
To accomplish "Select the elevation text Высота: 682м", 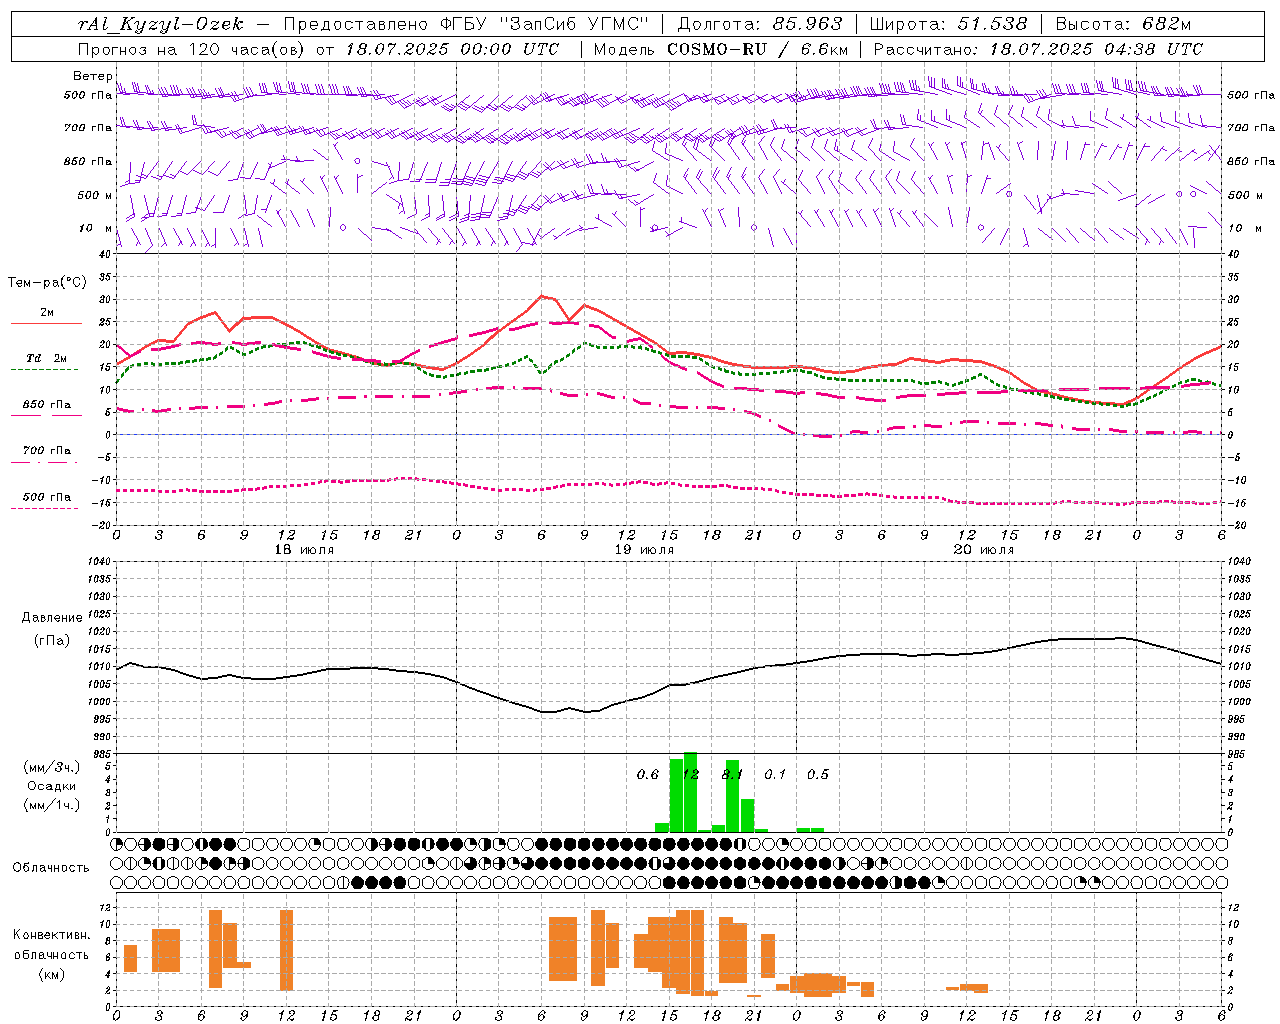I will click(1123, 24).
